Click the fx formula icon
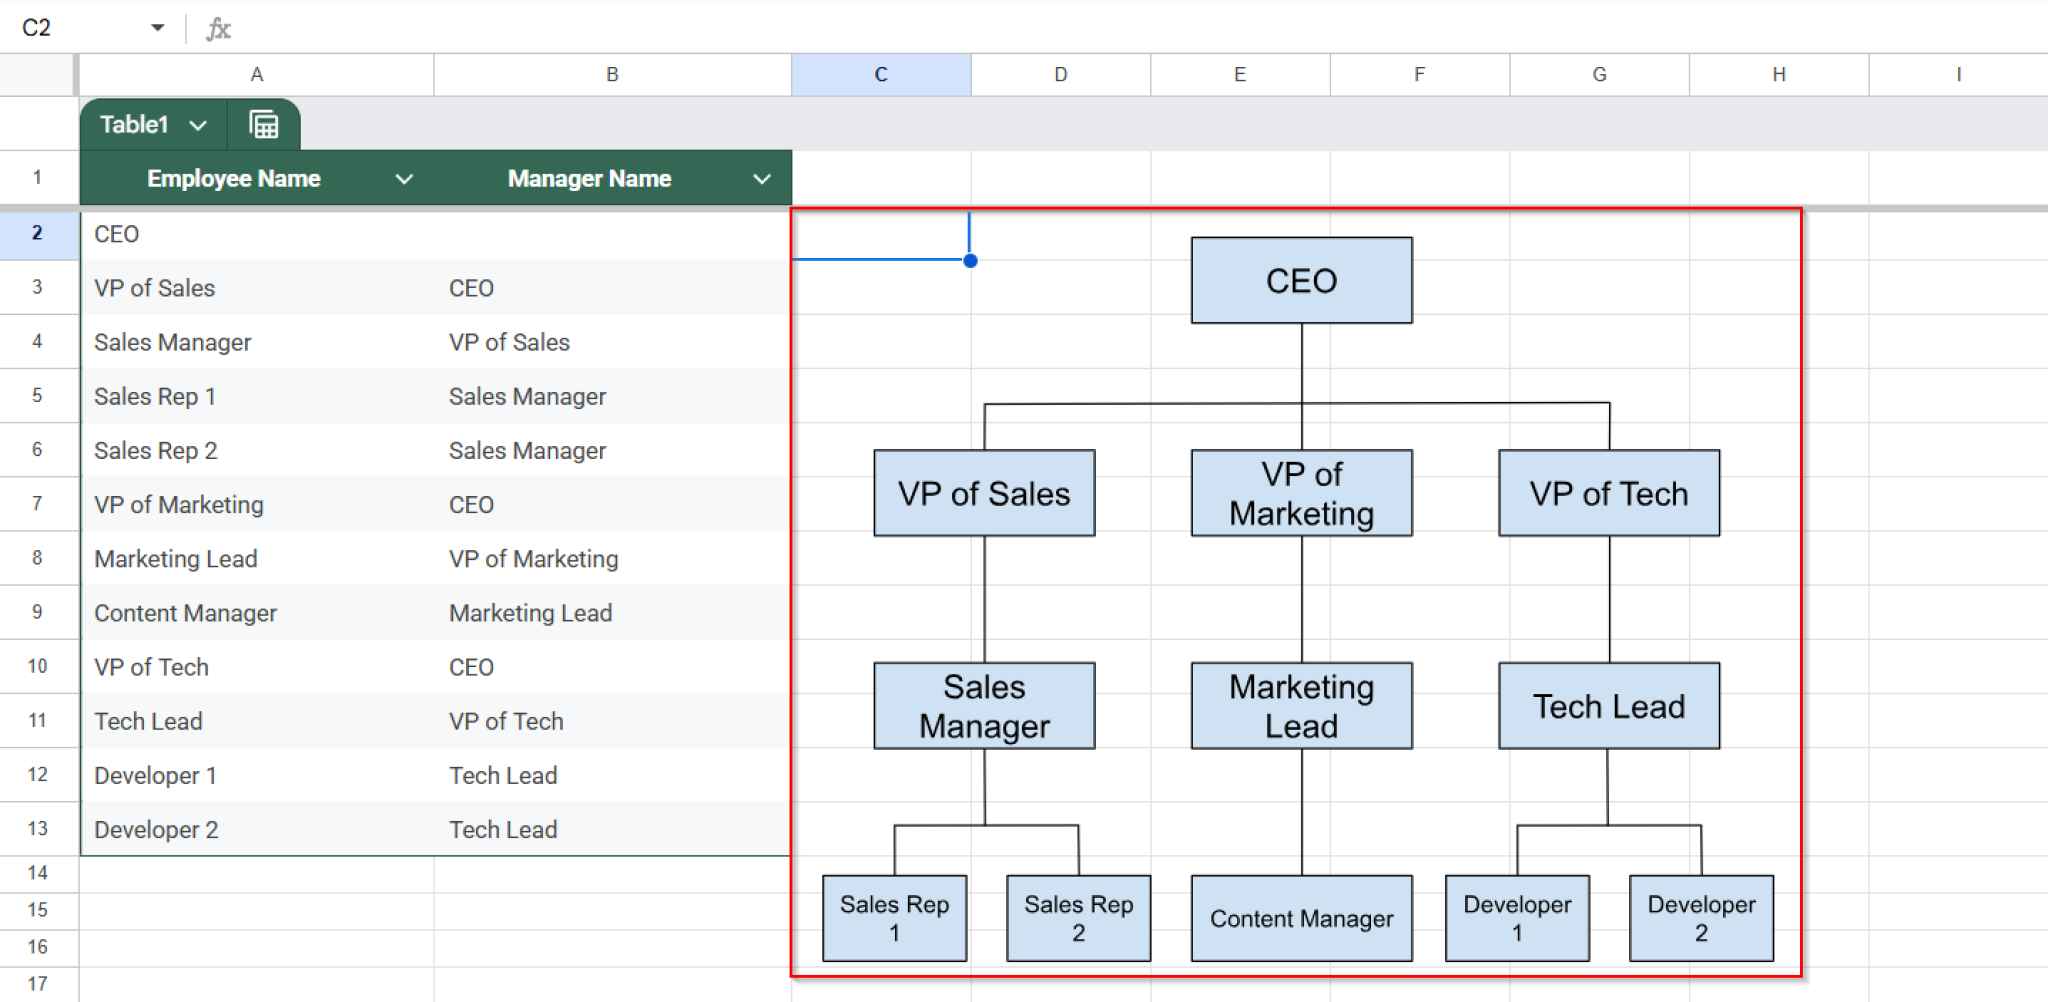The height and width of the screenshot is (1002, 2048). (x=219, y=27)
